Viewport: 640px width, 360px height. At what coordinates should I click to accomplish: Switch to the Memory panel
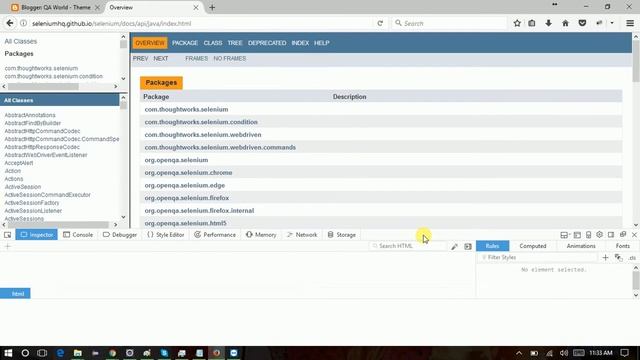[x=261, y=235]
